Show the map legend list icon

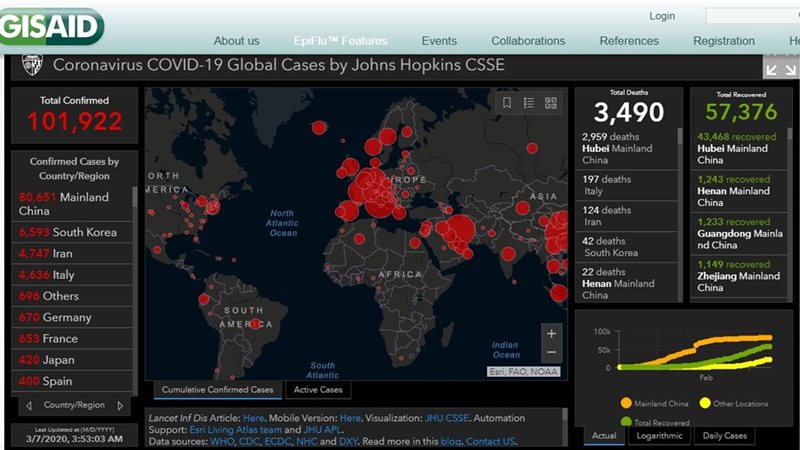(529, 103)
